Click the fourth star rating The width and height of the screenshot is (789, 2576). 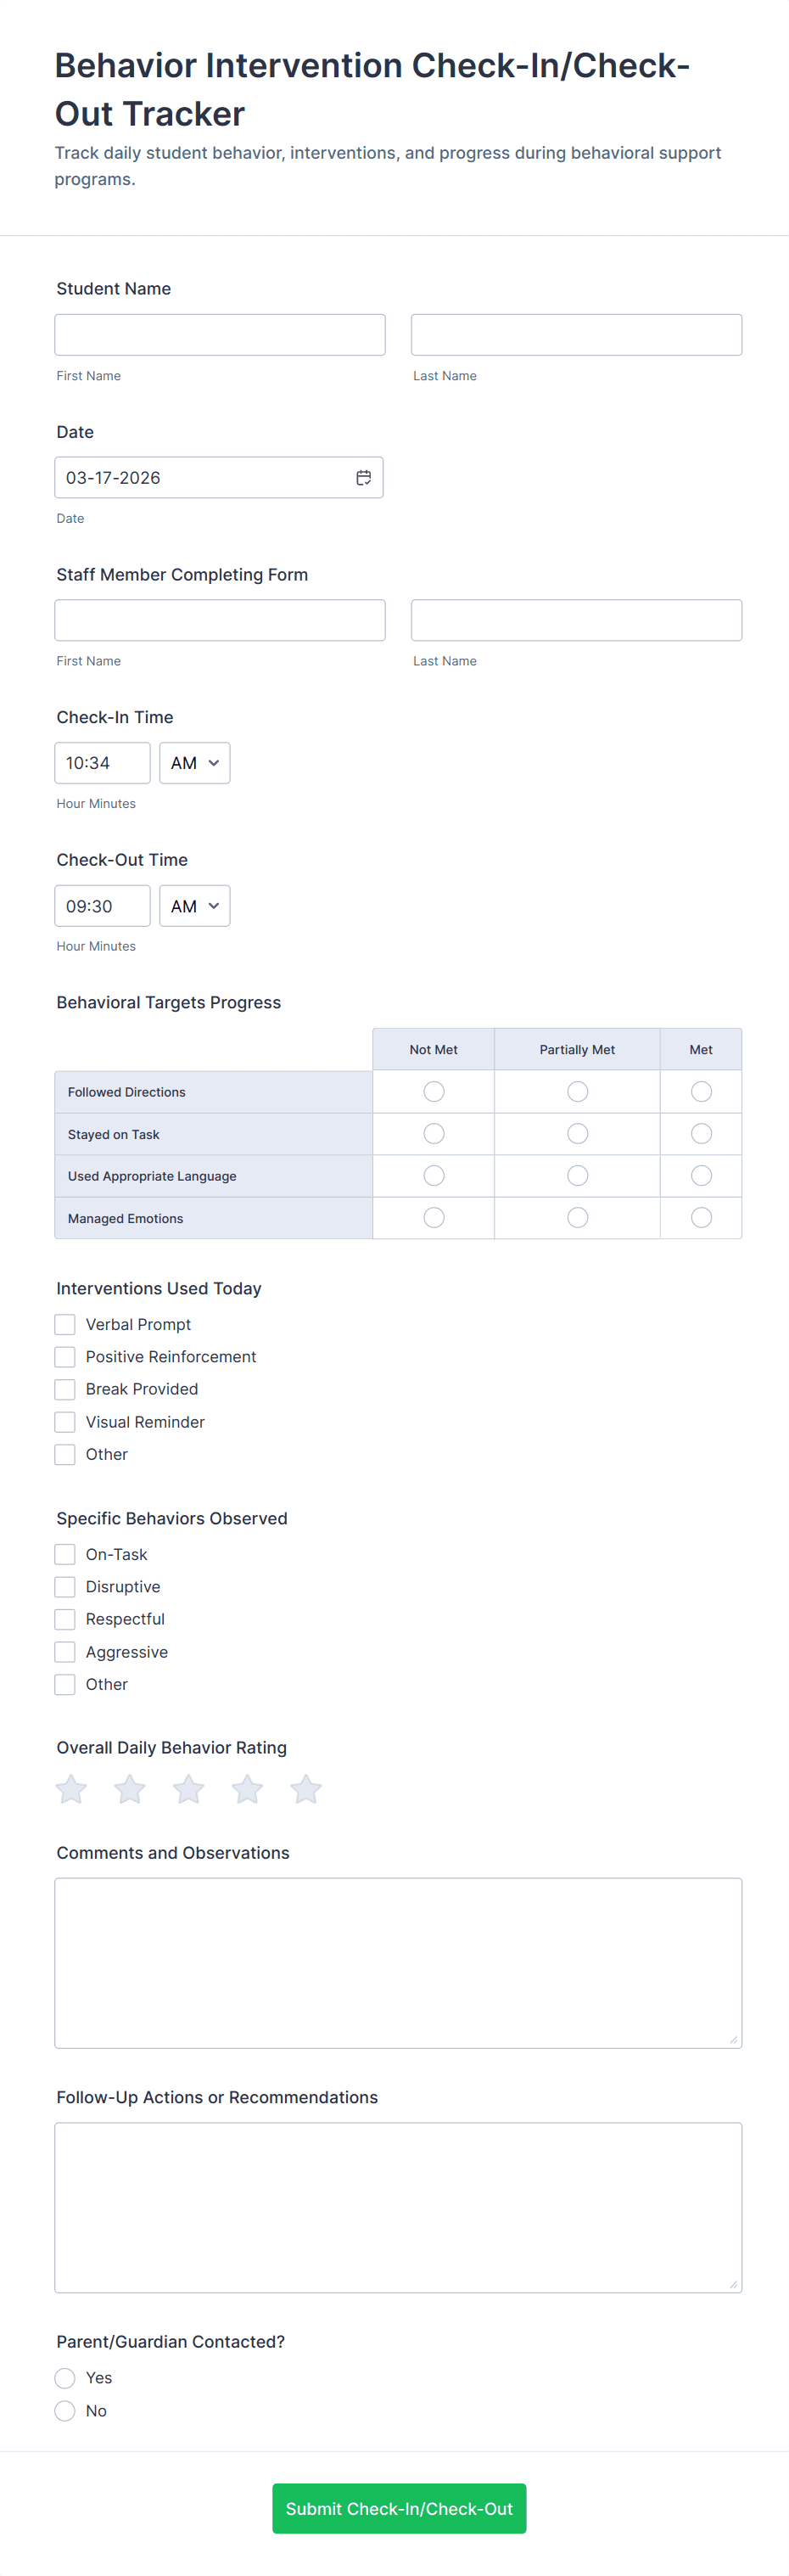(x=247, y=1788)
